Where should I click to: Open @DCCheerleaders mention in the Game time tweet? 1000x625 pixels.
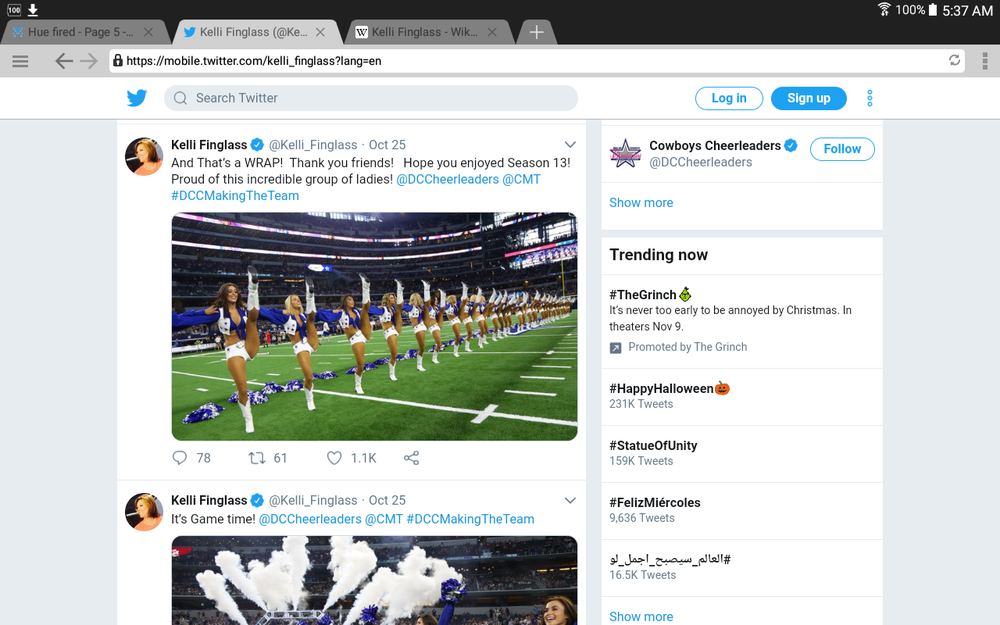point(310,519)
